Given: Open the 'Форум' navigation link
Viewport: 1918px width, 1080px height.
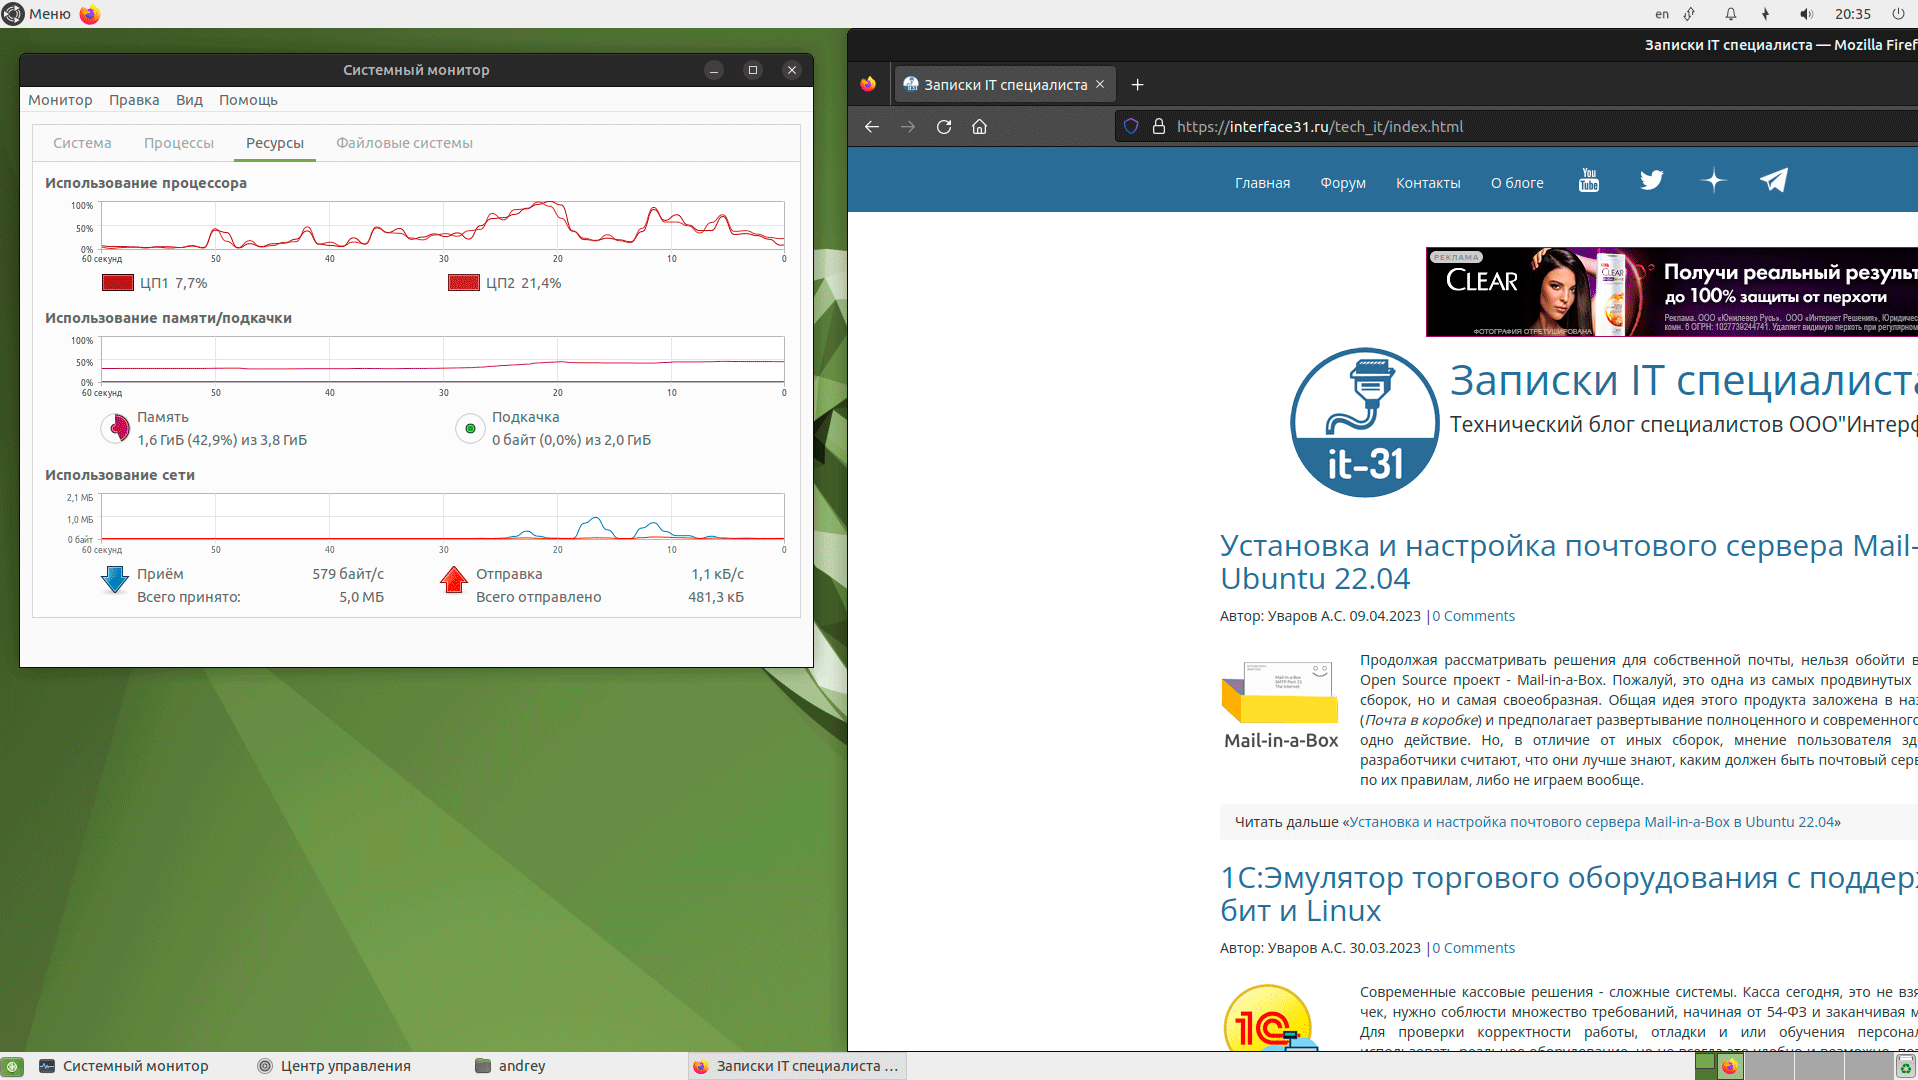Looking at the screenshot, I should [1343, 183].
